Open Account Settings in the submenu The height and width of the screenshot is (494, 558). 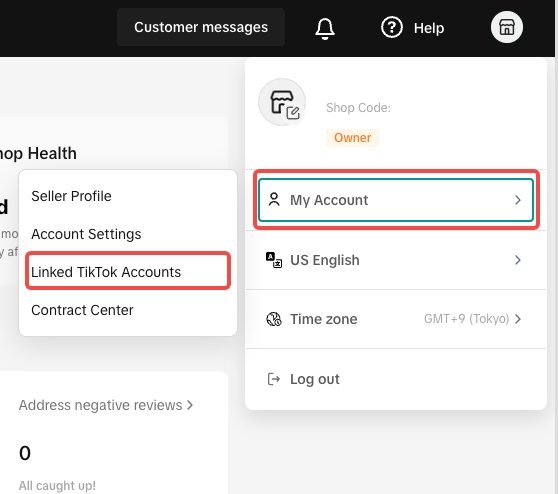coord(86,234)
